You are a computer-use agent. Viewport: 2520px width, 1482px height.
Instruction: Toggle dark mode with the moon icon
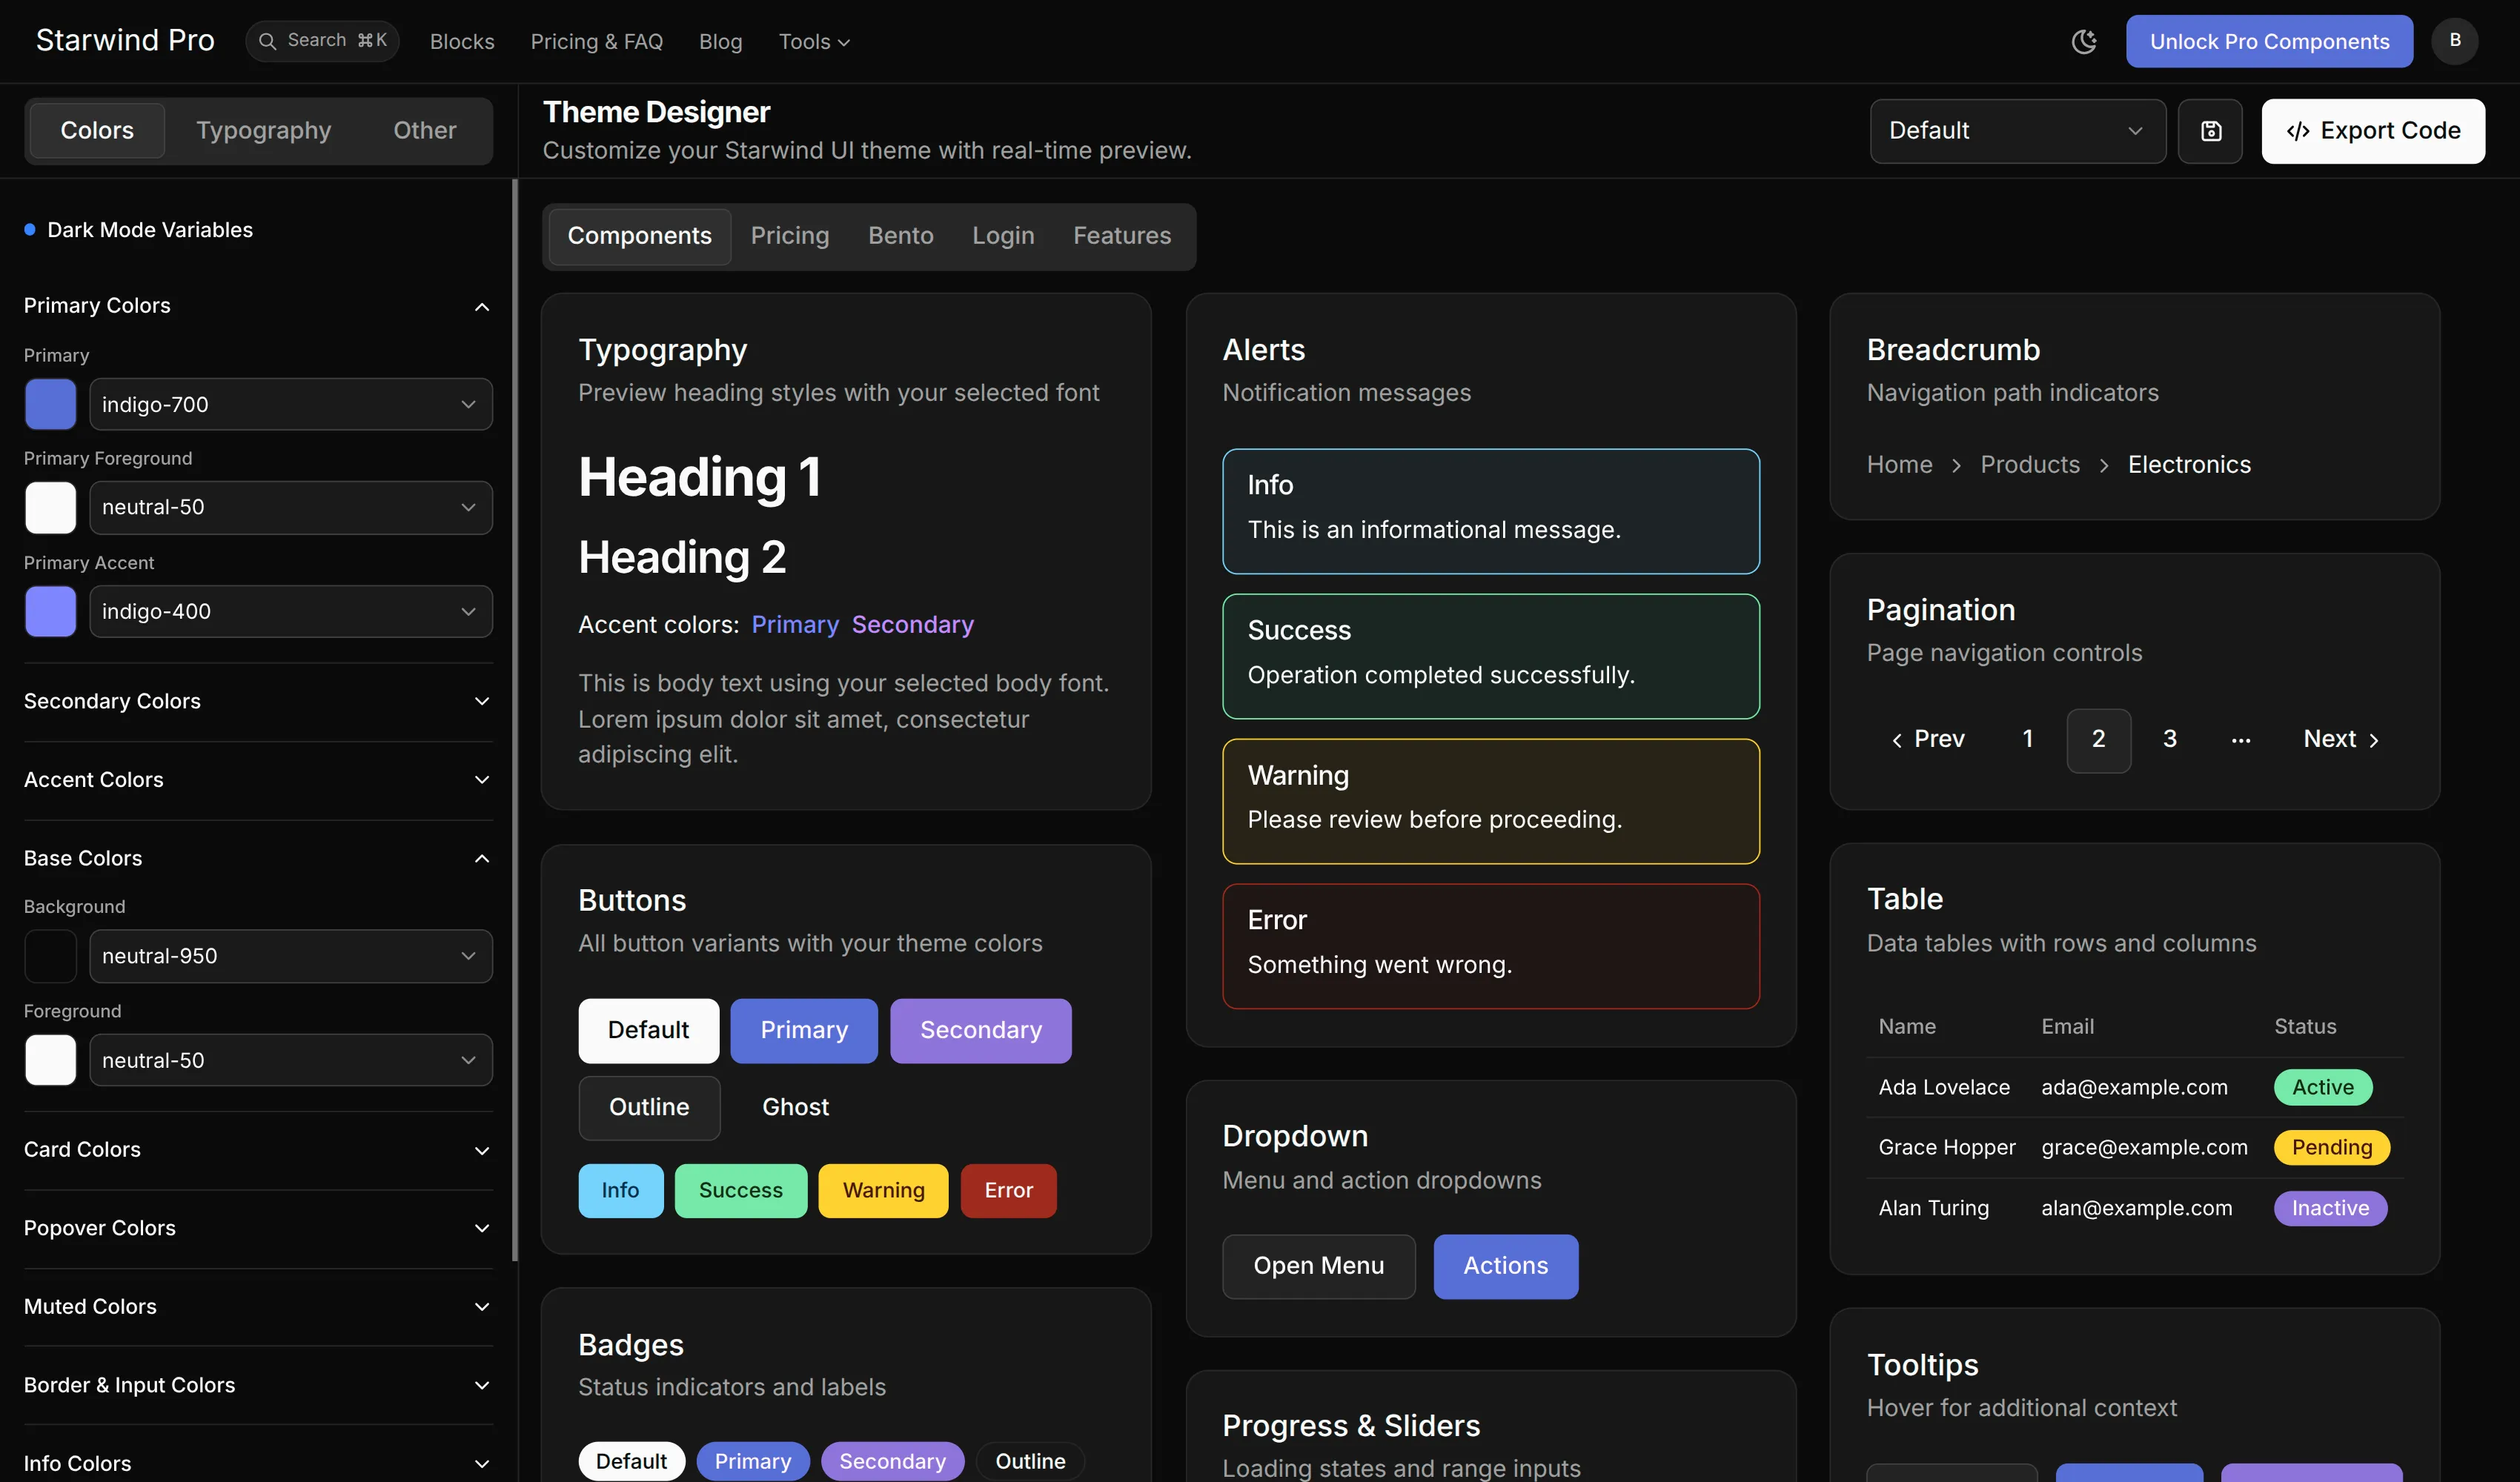2084,41
